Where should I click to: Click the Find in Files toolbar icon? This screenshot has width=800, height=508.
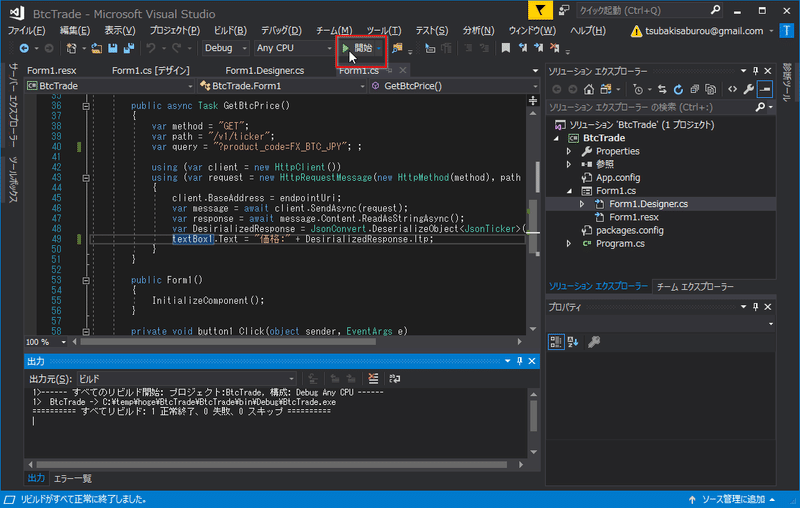pyautogui.click(x=397, y=48)
